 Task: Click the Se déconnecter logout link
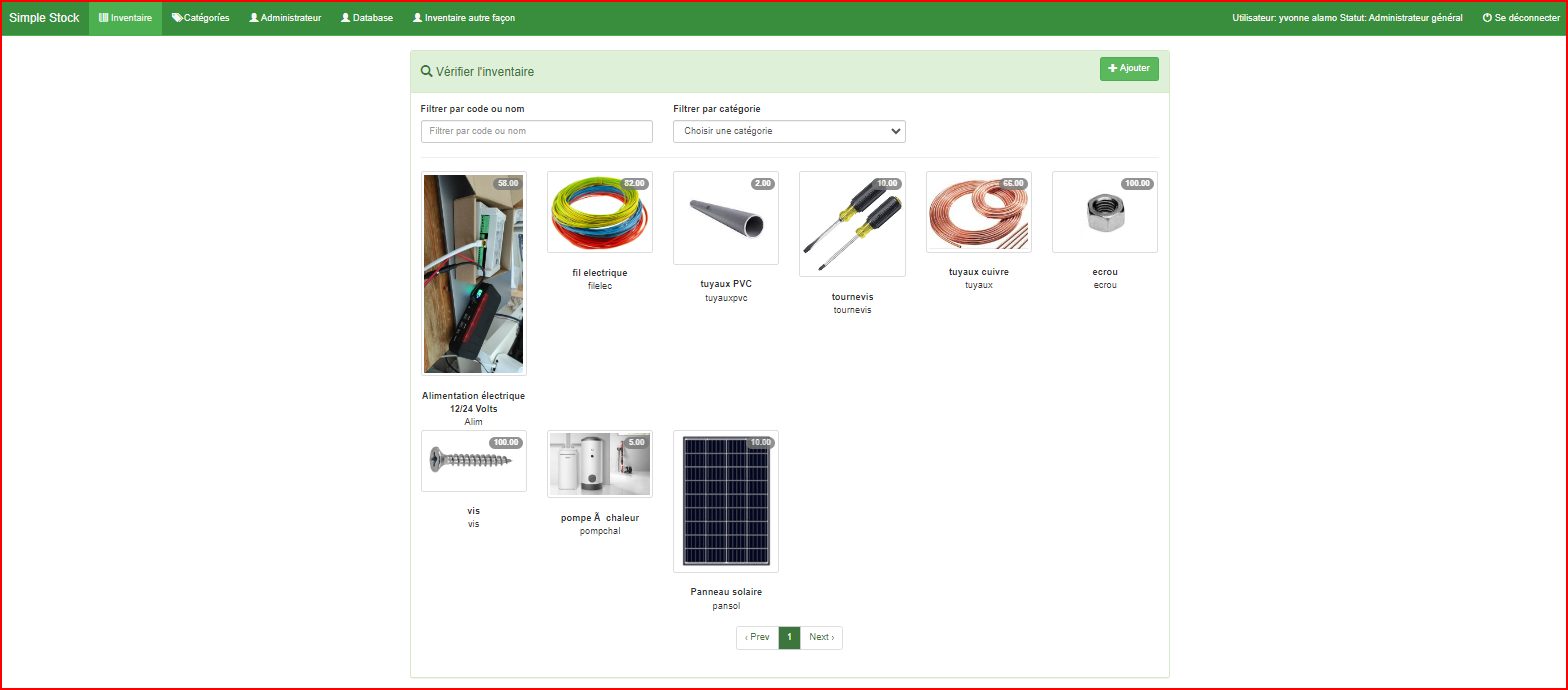coord(1520,18)
